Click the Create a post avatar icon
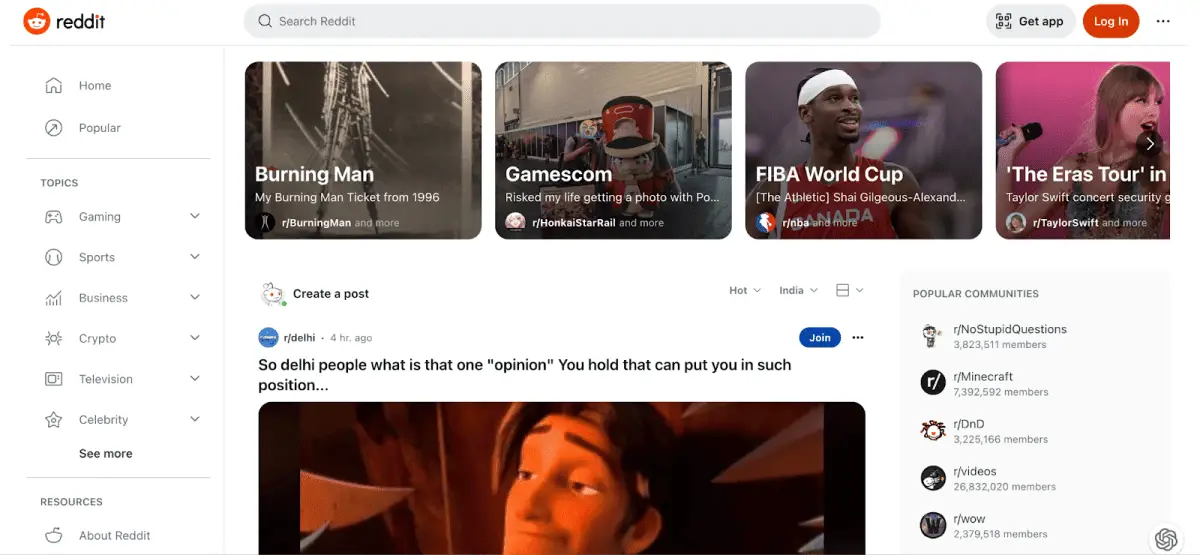This screenshot has width=1200, height=555. (272, 294)
